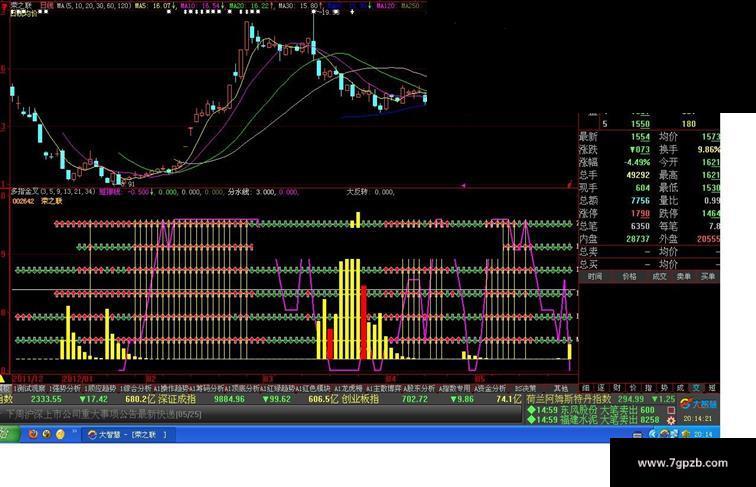The width and height of the screenshot is (756, 487).
Task: Sort trades by 时间 column header
Action: [x=594, y=276]
